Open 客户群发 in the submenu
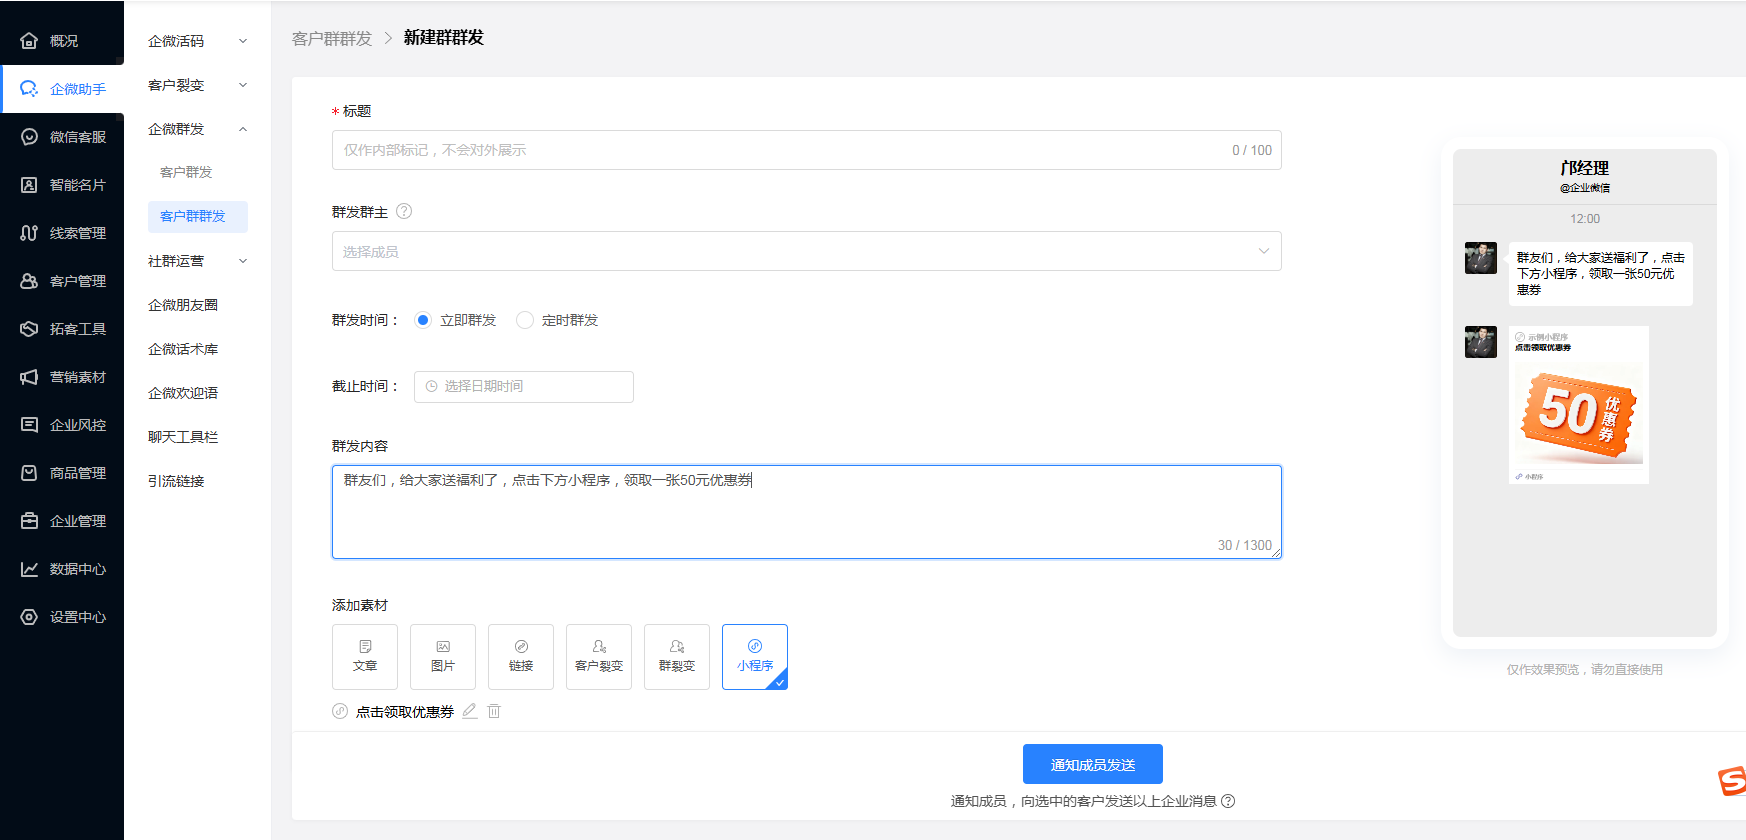 187,172
